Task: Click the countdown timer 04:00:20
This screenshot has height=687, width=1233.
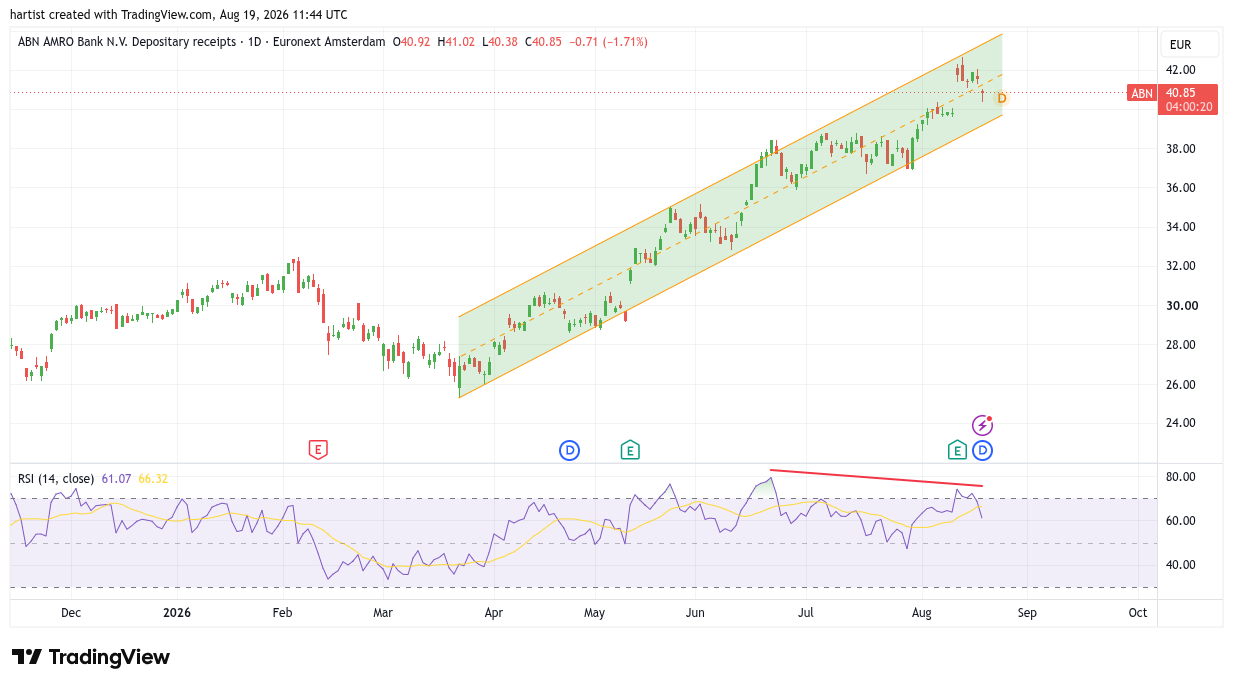Action: (1189, 106)
